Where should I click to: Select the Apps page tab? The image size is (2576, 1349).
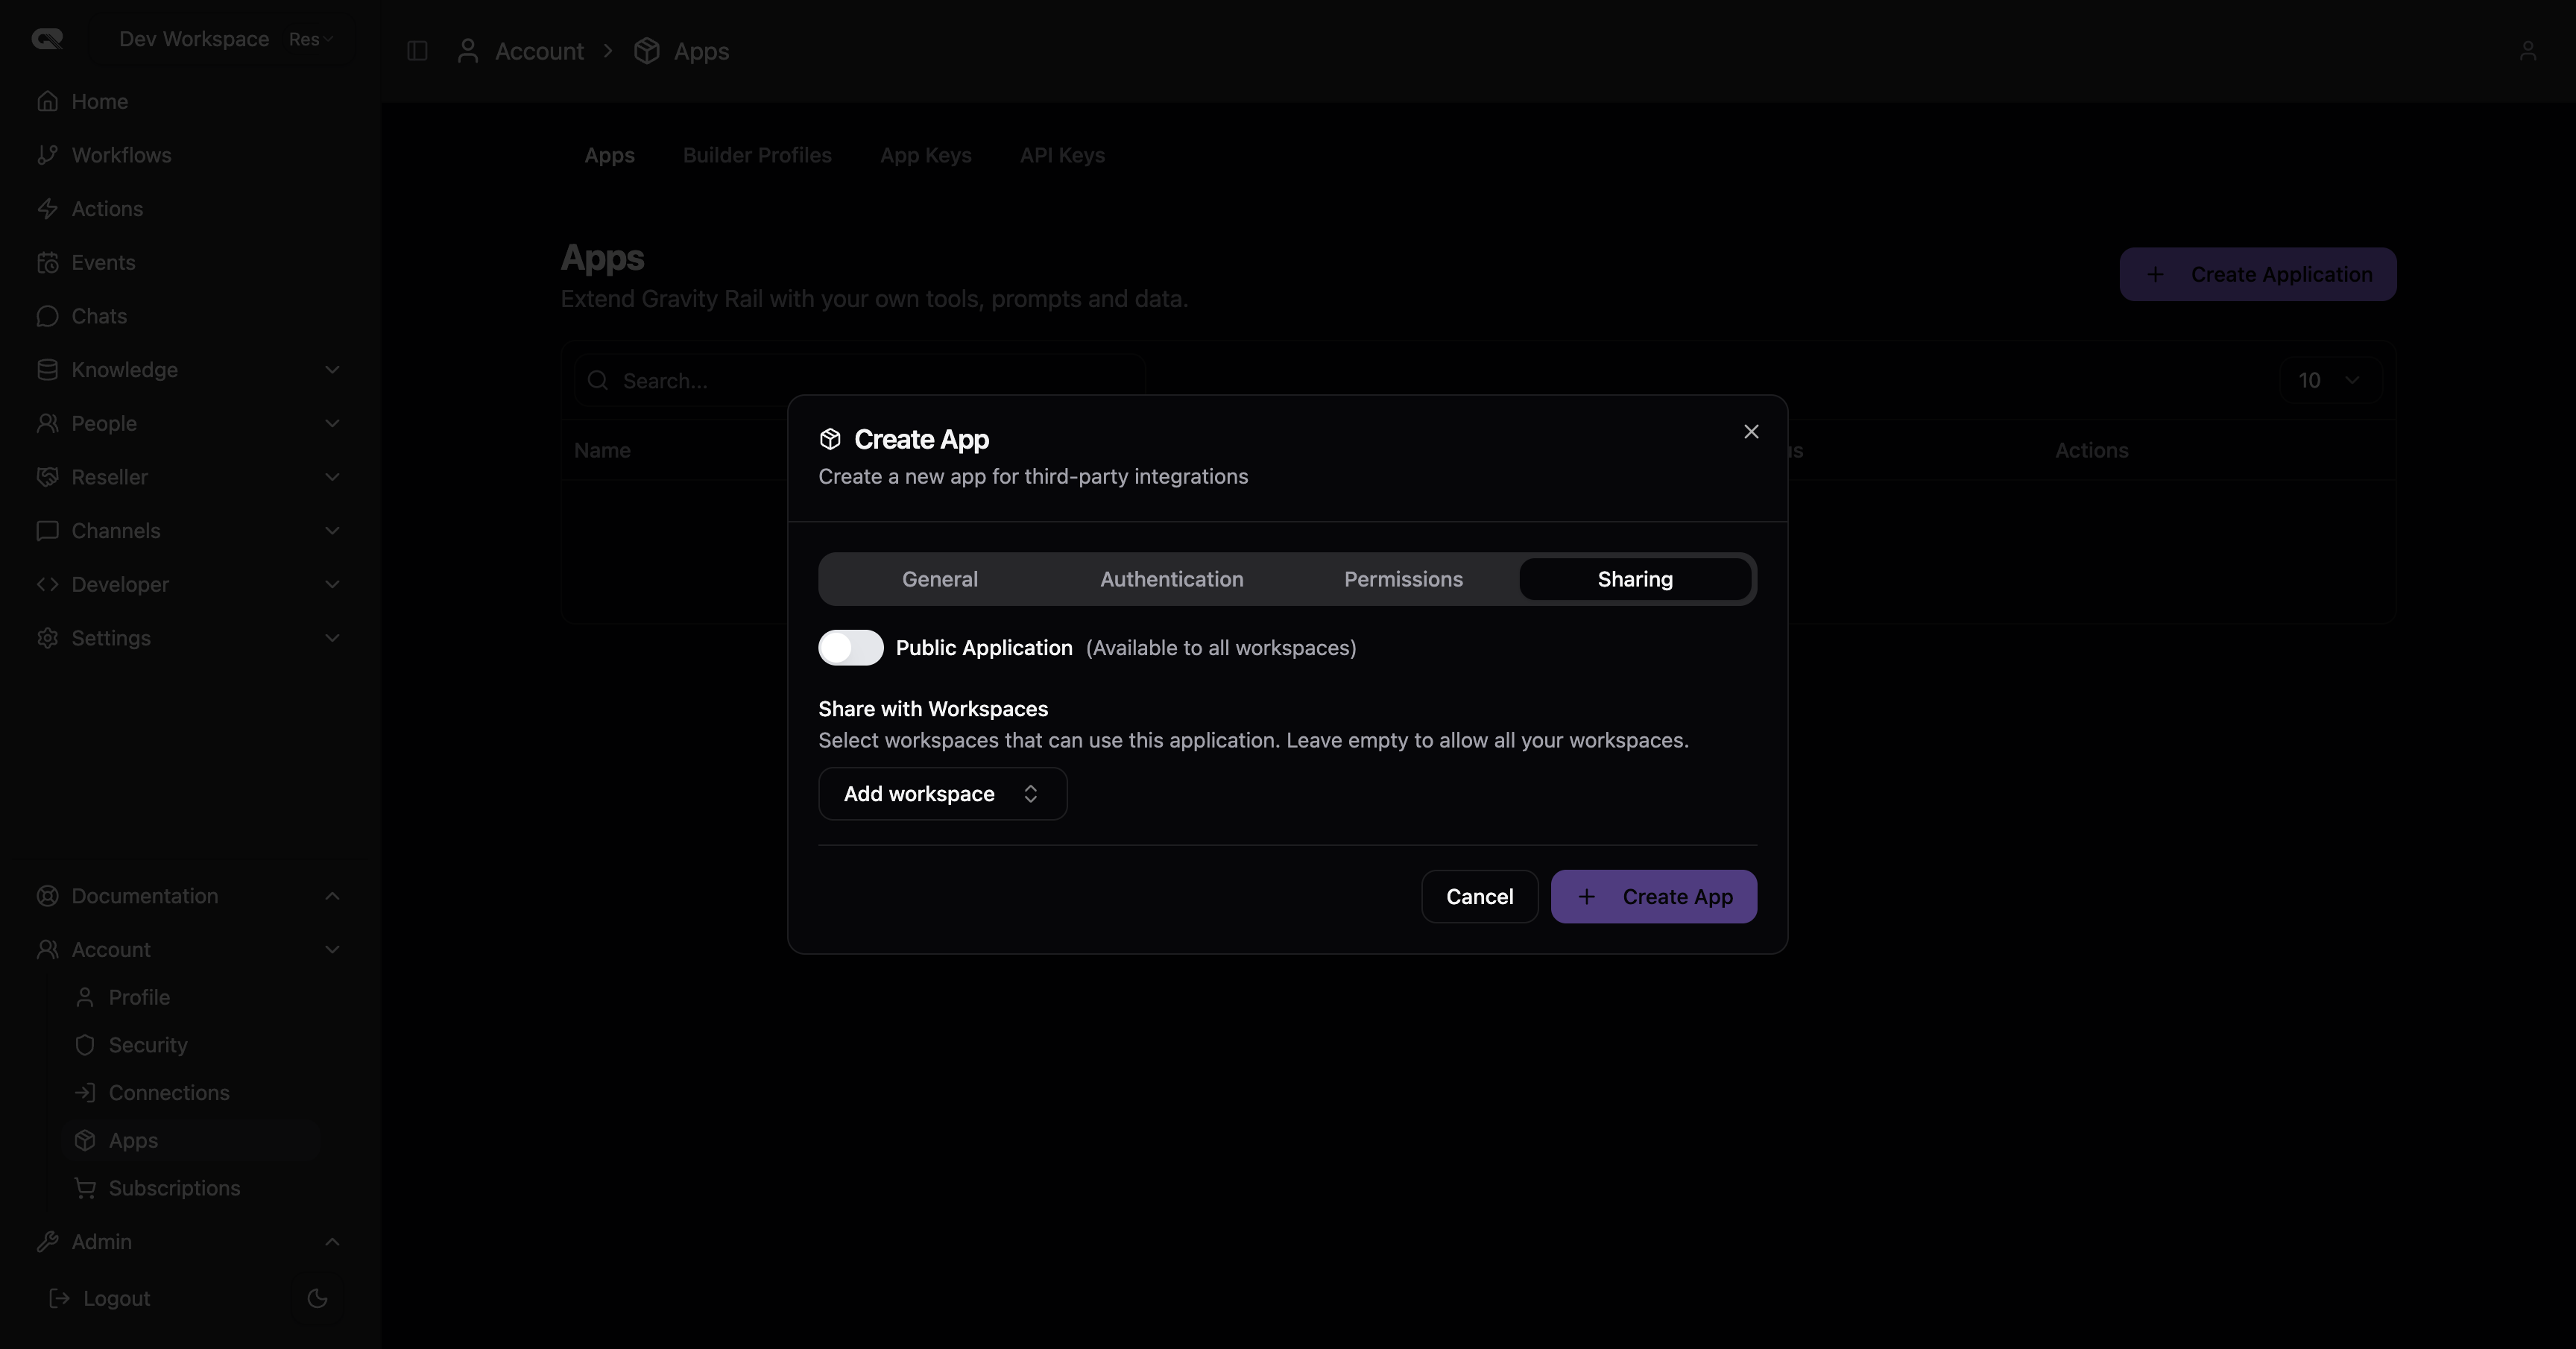(x=610, y=155)
